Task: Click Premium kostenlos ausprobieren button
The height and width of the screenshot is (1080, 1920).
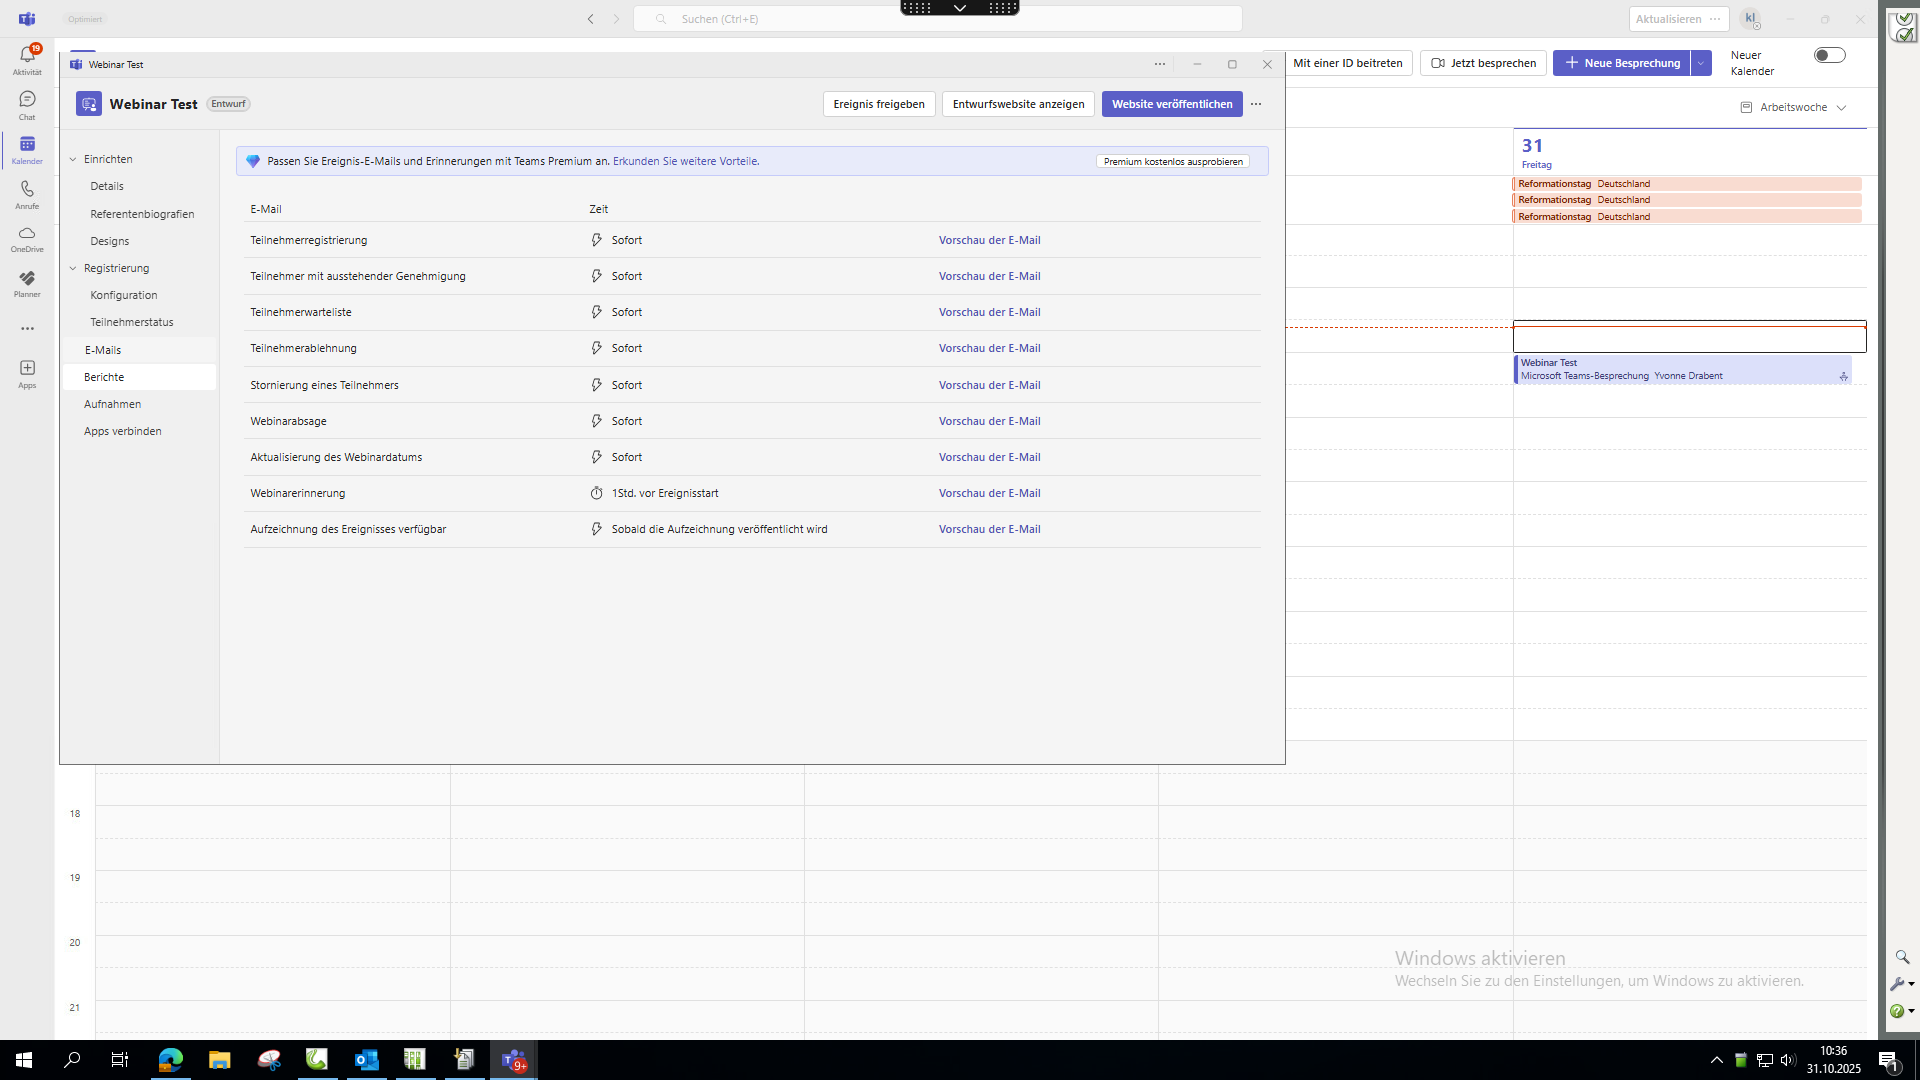Action: coord(1172,161)
